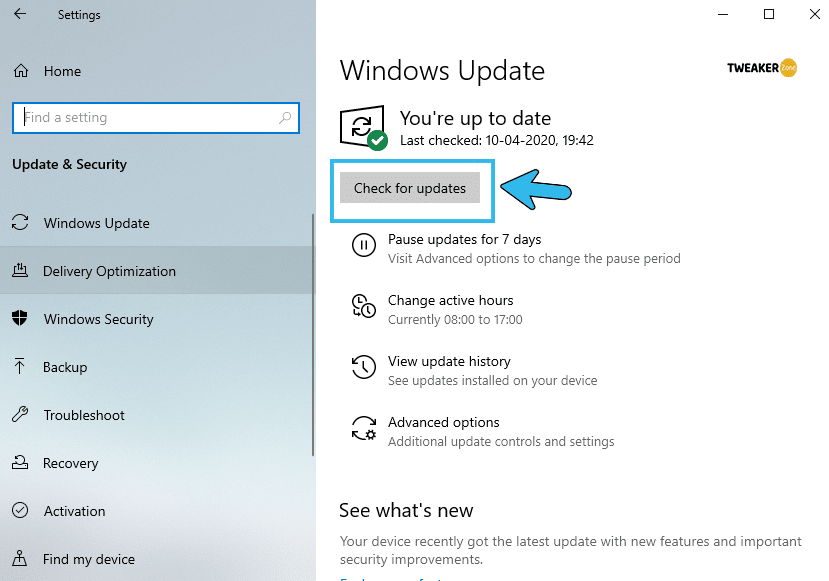Click the sidebar vertical scrollbar
This screenshot has width=829, height=581.
click(x=313, y=335)
